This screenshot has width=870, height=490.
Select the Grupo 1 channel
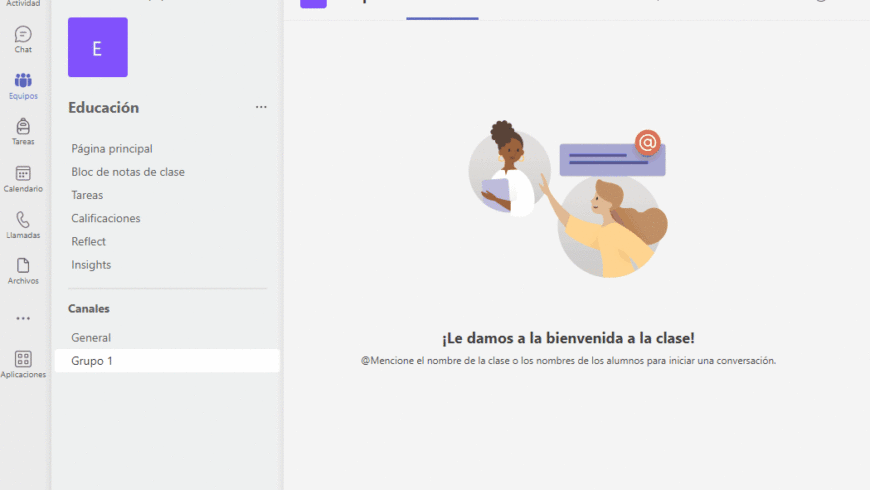coord(167,361)
